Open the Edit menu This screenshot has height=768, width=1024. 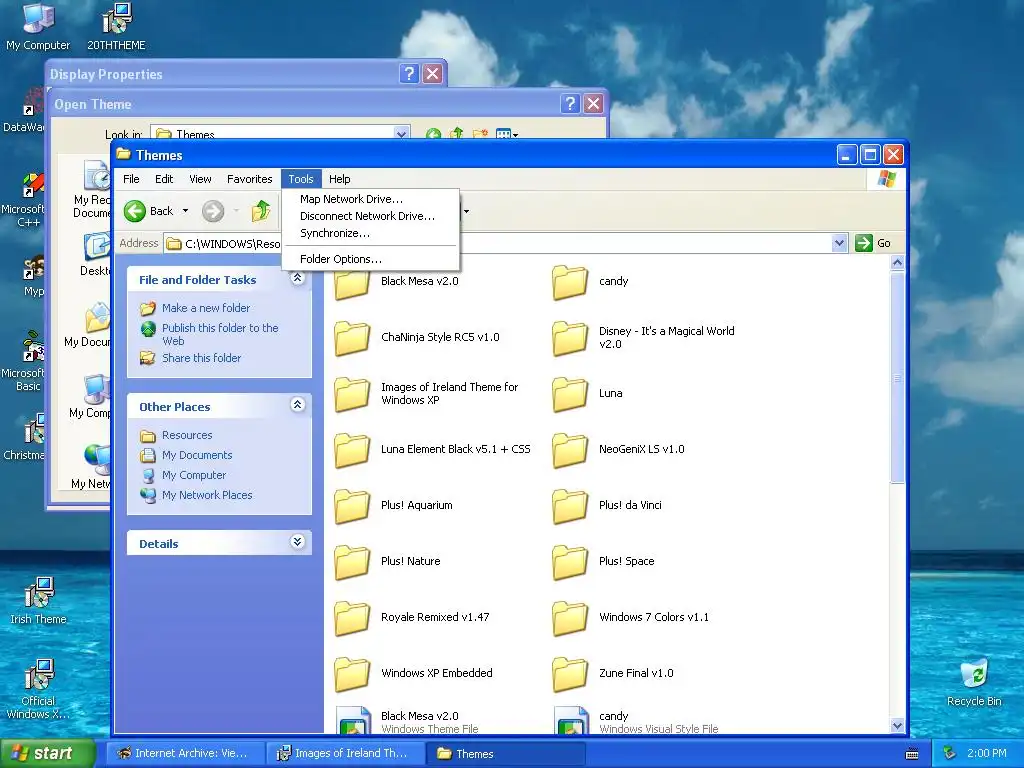(164, 179)
